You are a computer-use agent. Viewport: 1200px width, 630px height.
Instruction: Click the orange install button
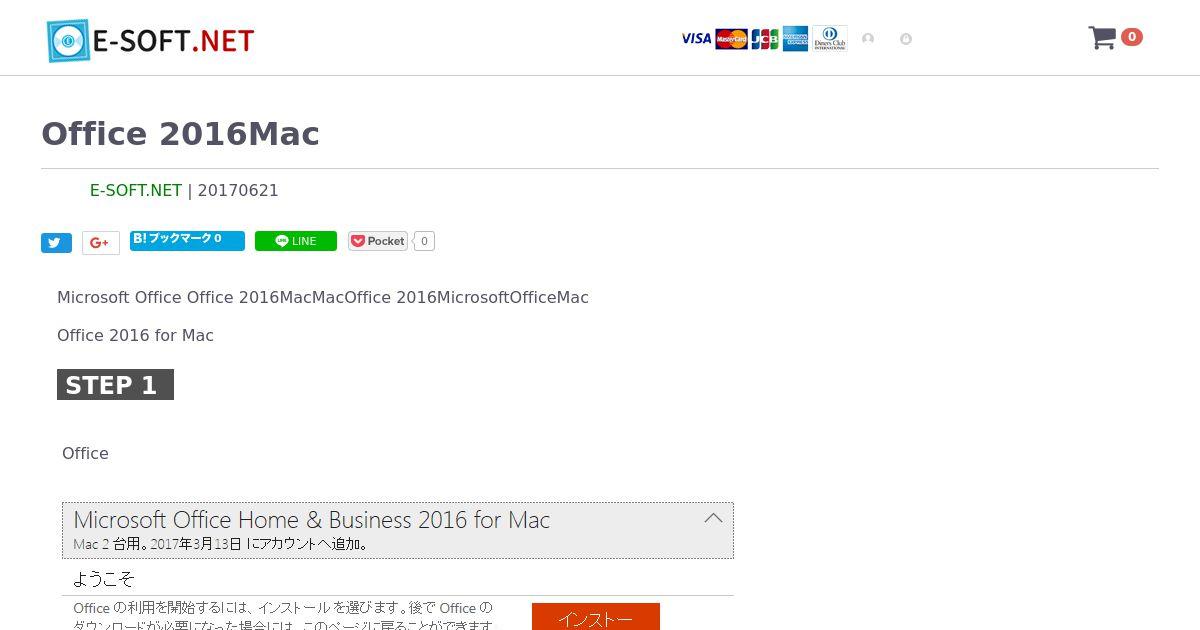click(596, 616)
